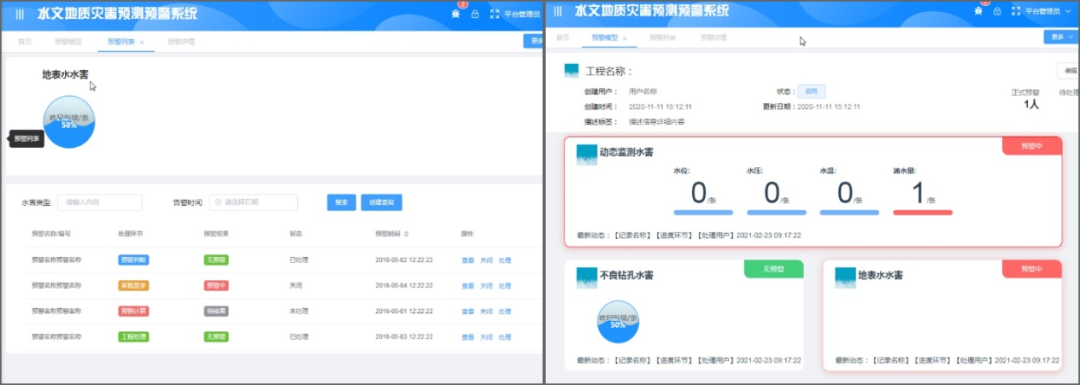
Task: Click 查看 for the 05-03 12:22:22 row
Action: (468, 337)
